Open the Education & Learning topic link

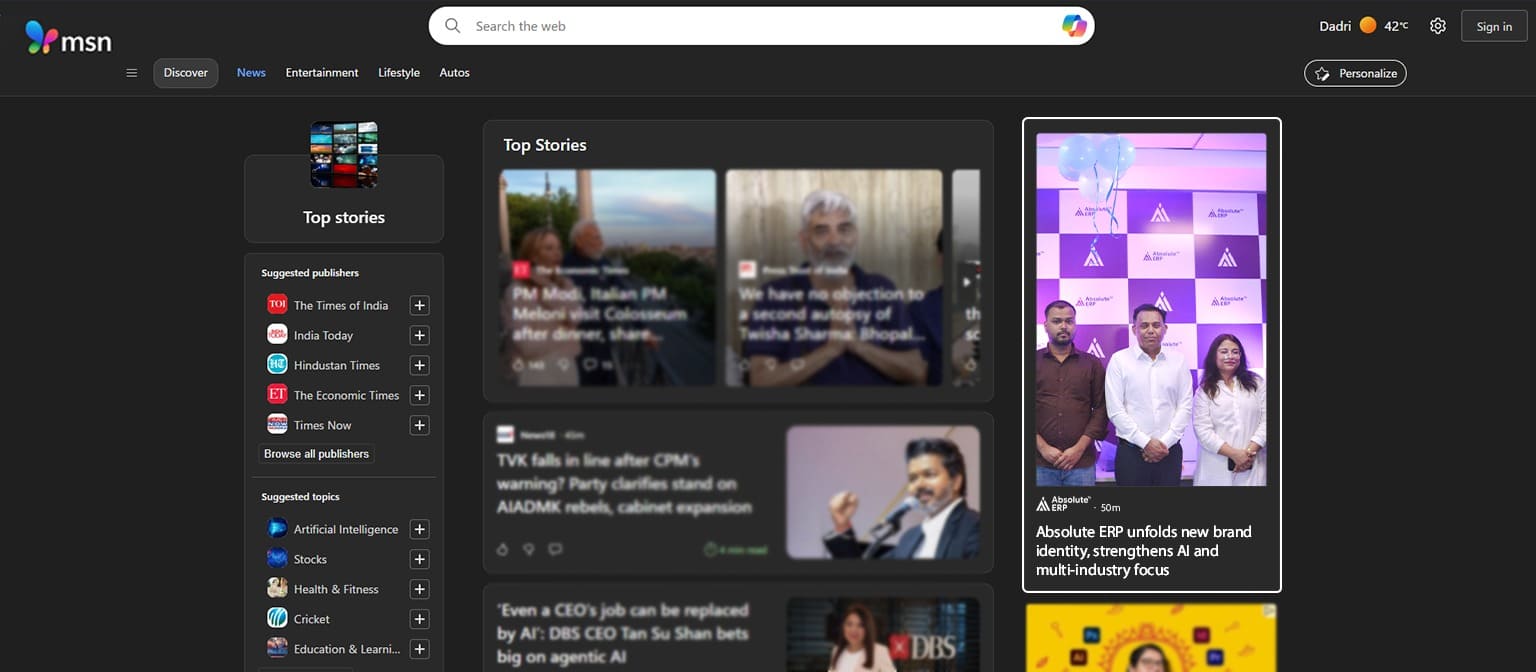tap(347, 649)
